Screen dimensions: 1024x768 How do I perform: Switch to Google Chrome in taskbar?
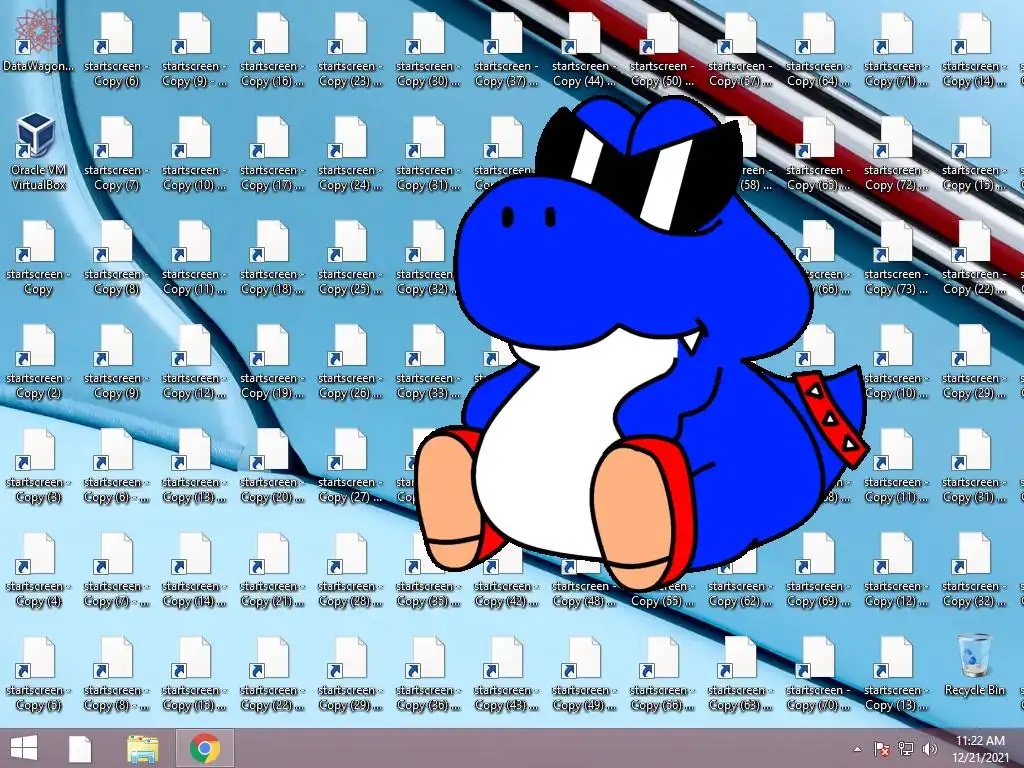[x=204, y=748]
